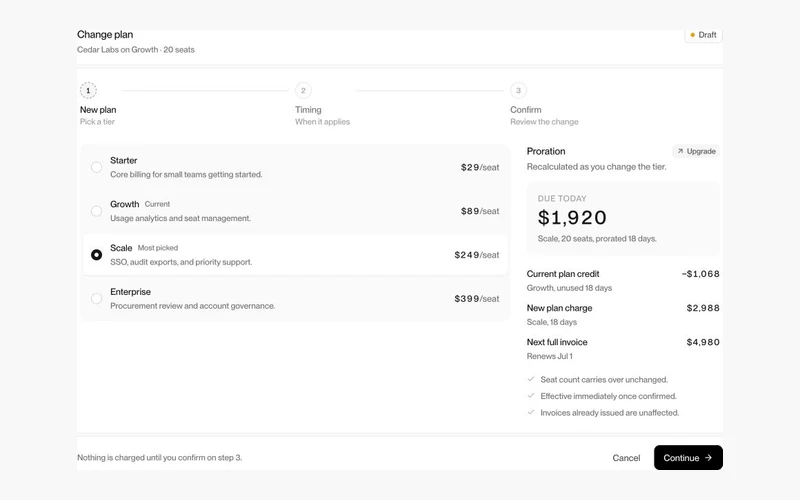Go to step 2 circle in stepper
The image size is (800, 500).
coord(303,90)
